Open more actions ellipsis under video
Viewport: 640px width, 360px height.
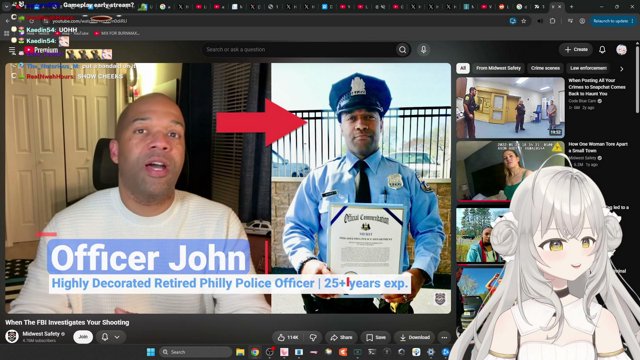pyautogui.click(x=444, y=337)
